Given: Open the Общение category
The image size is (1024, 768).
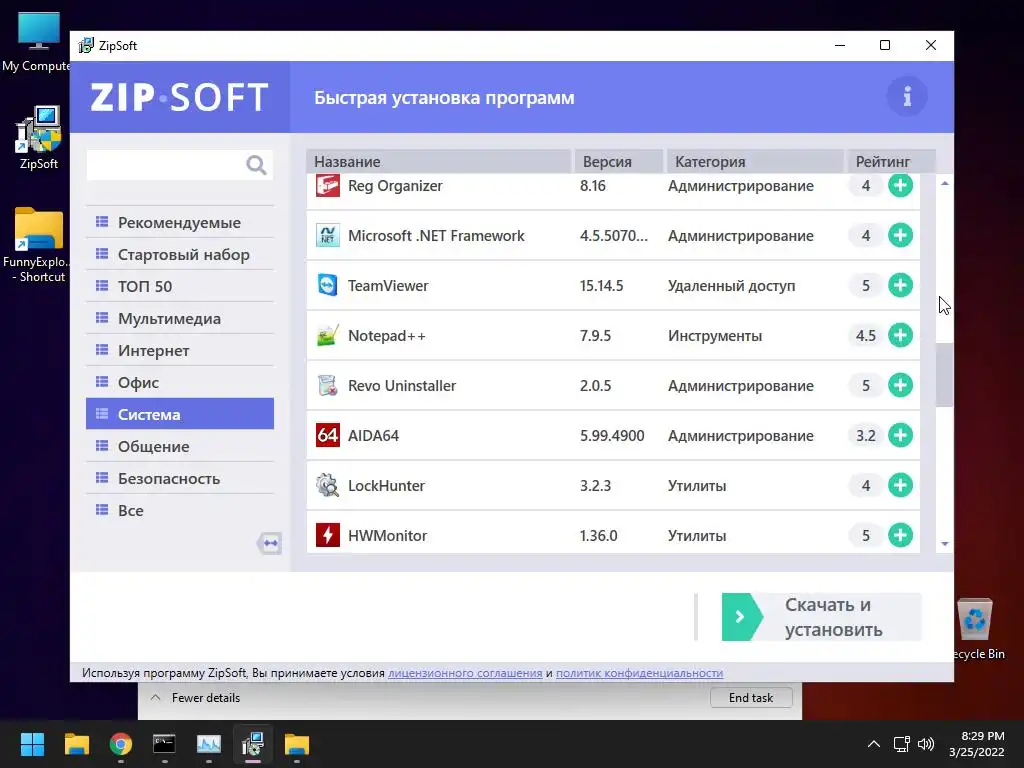Looking at the screenshot, I should point(180,447).
